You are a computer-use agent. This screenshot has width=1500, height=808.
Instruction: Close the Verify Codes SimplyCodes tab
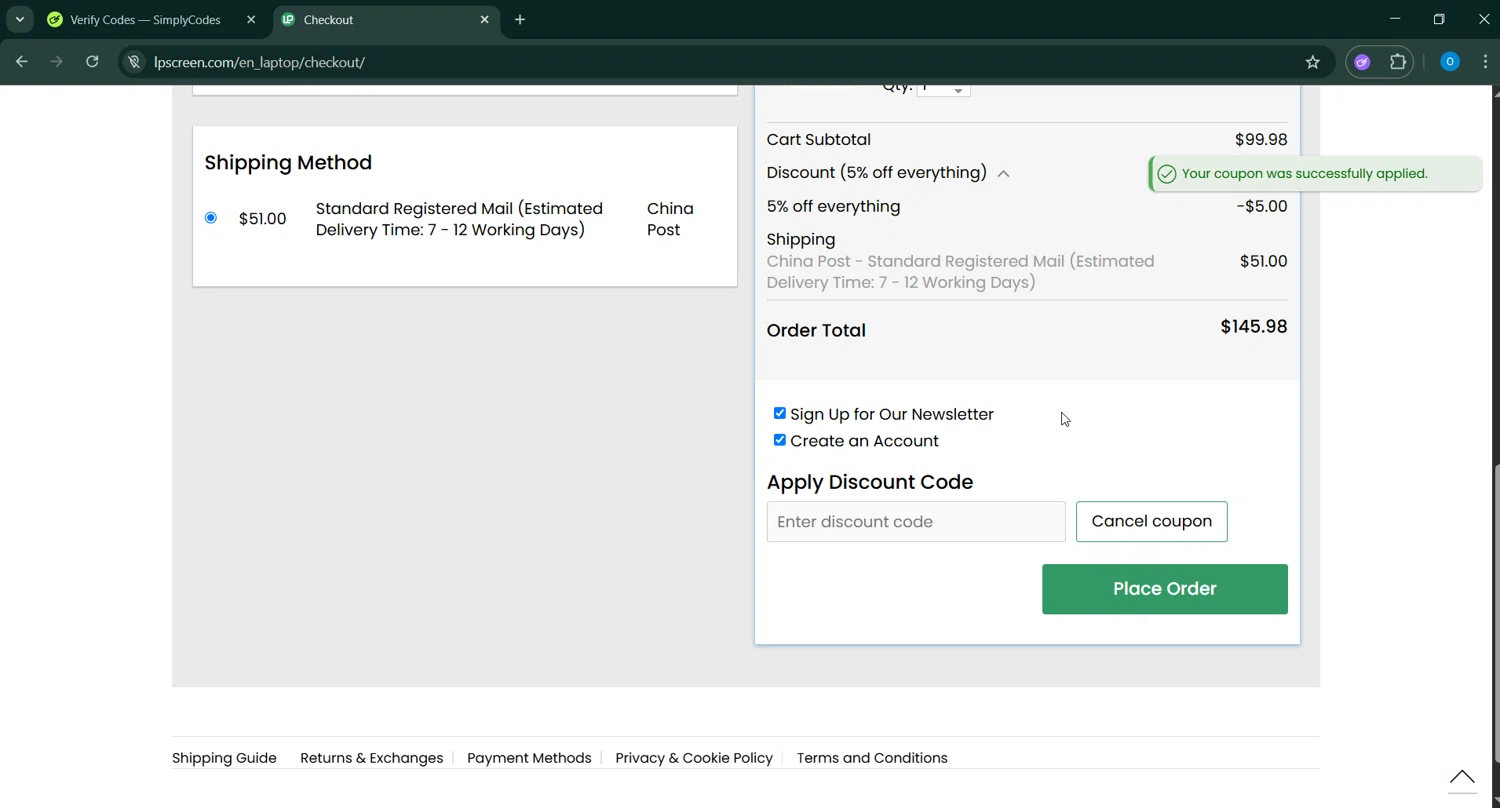click(251, 19)
